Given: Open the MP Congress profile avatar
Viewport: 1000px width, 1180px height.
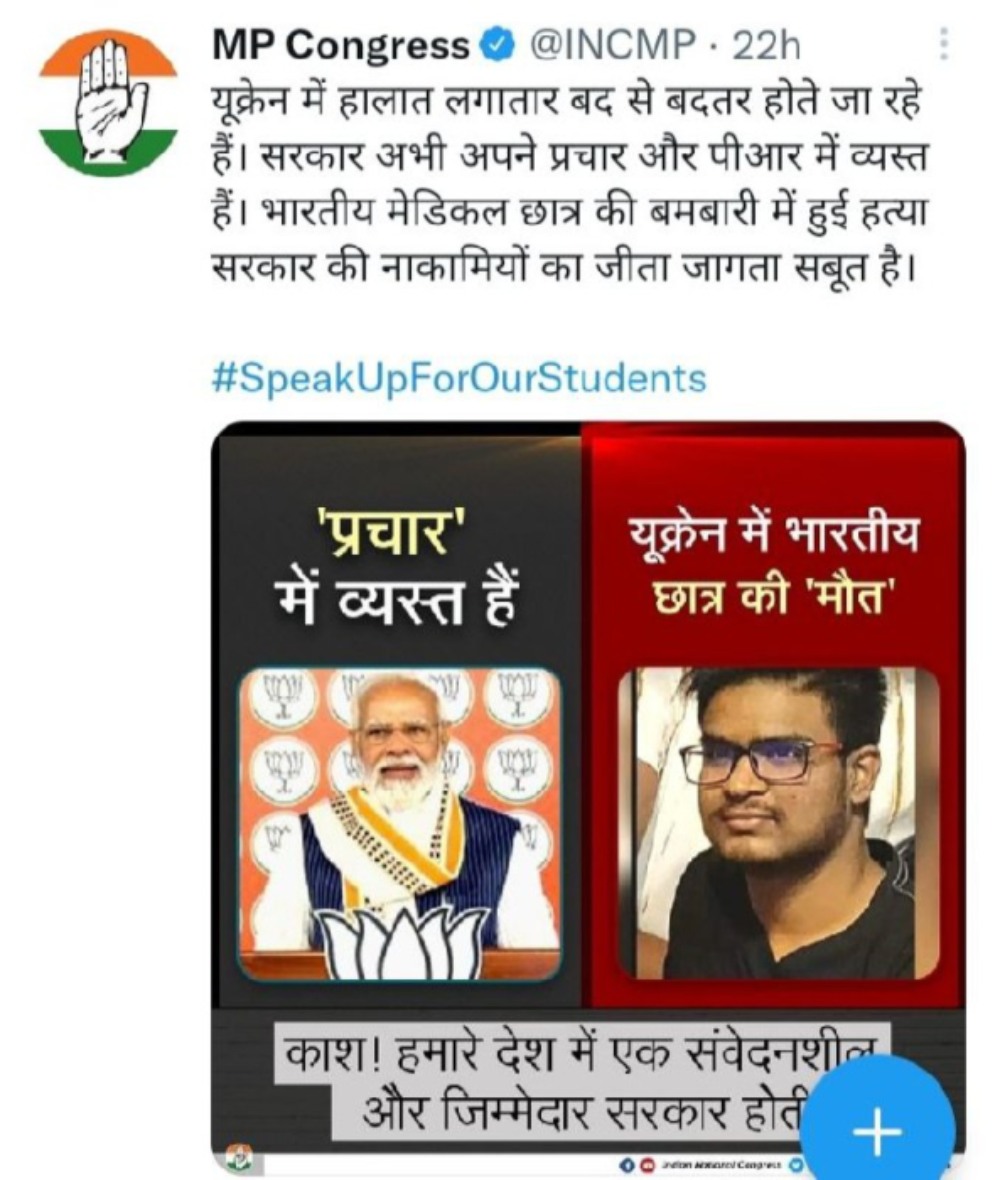Looking at the screenshot, I should [108, 103].
